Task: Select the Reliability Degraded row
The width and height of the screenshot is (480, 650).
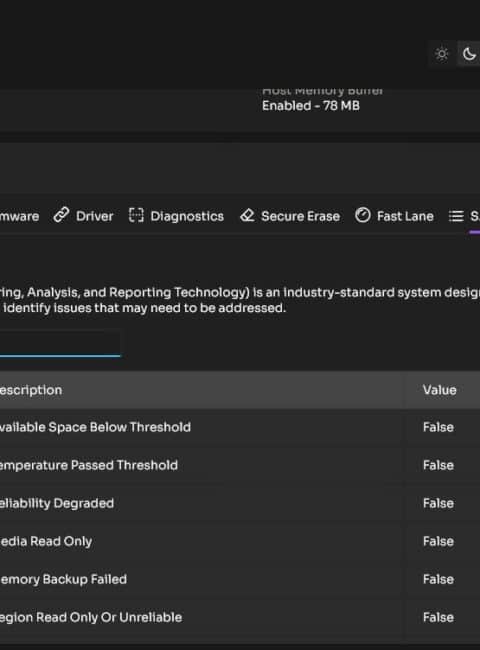Action: click(x=240, y=503)
